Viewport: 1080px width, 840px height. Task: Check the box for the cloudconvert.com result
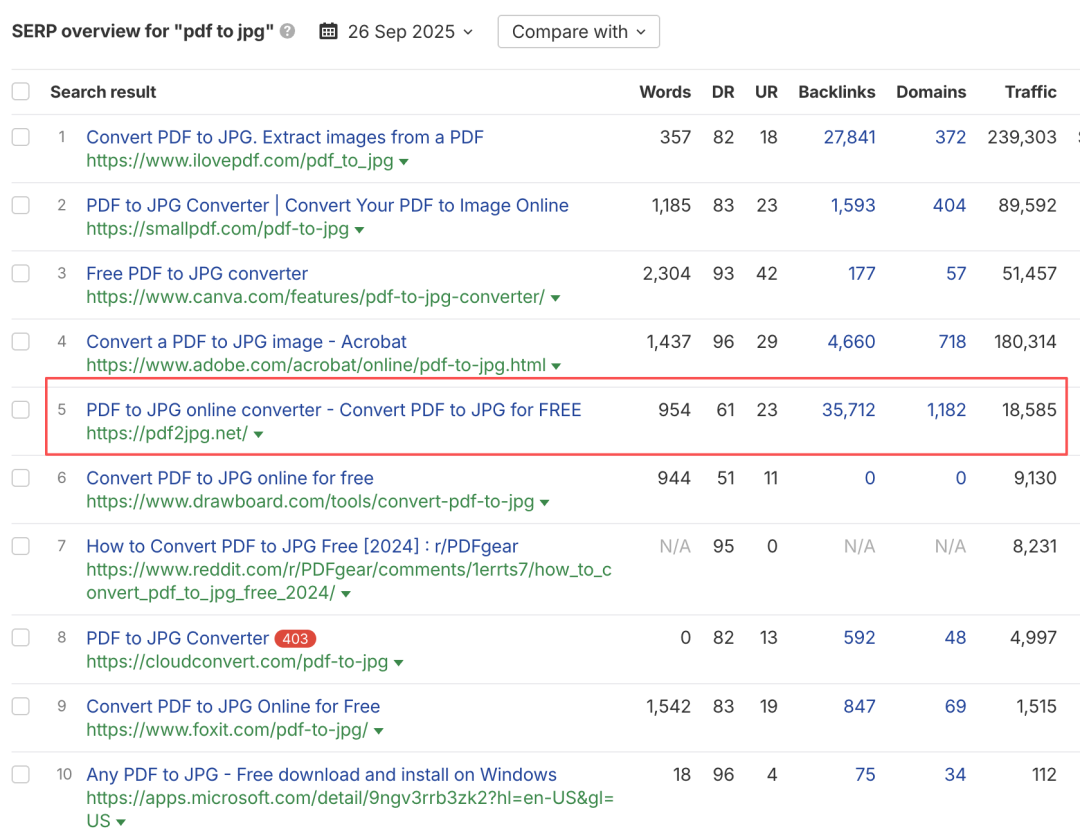21,637
